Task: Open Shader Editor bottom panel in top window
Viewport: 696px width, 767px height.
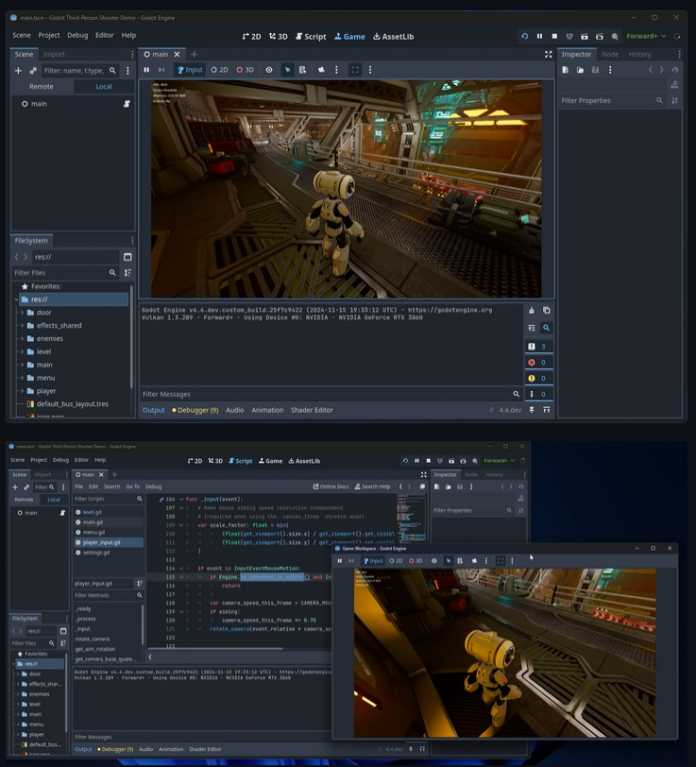Action: (312, 410)
